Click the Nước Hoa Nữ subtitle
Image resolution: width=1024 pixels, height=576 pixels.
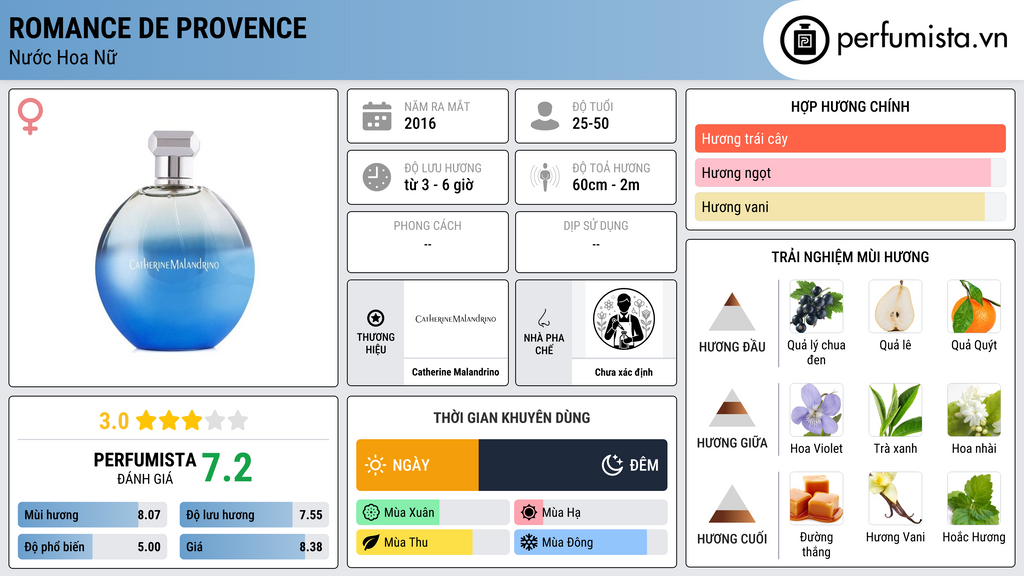coord(63,57)
